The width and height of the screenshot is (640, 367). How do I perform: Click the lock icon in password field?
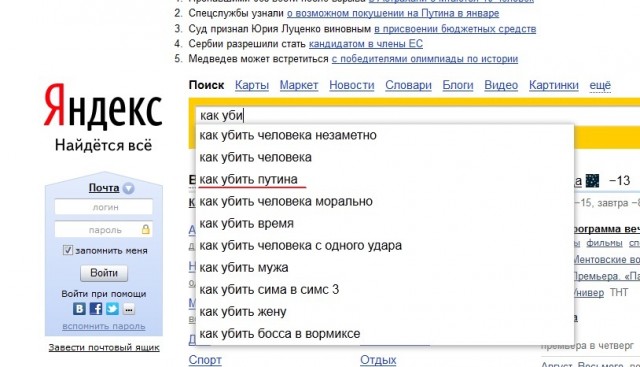[x=146, y=229]
